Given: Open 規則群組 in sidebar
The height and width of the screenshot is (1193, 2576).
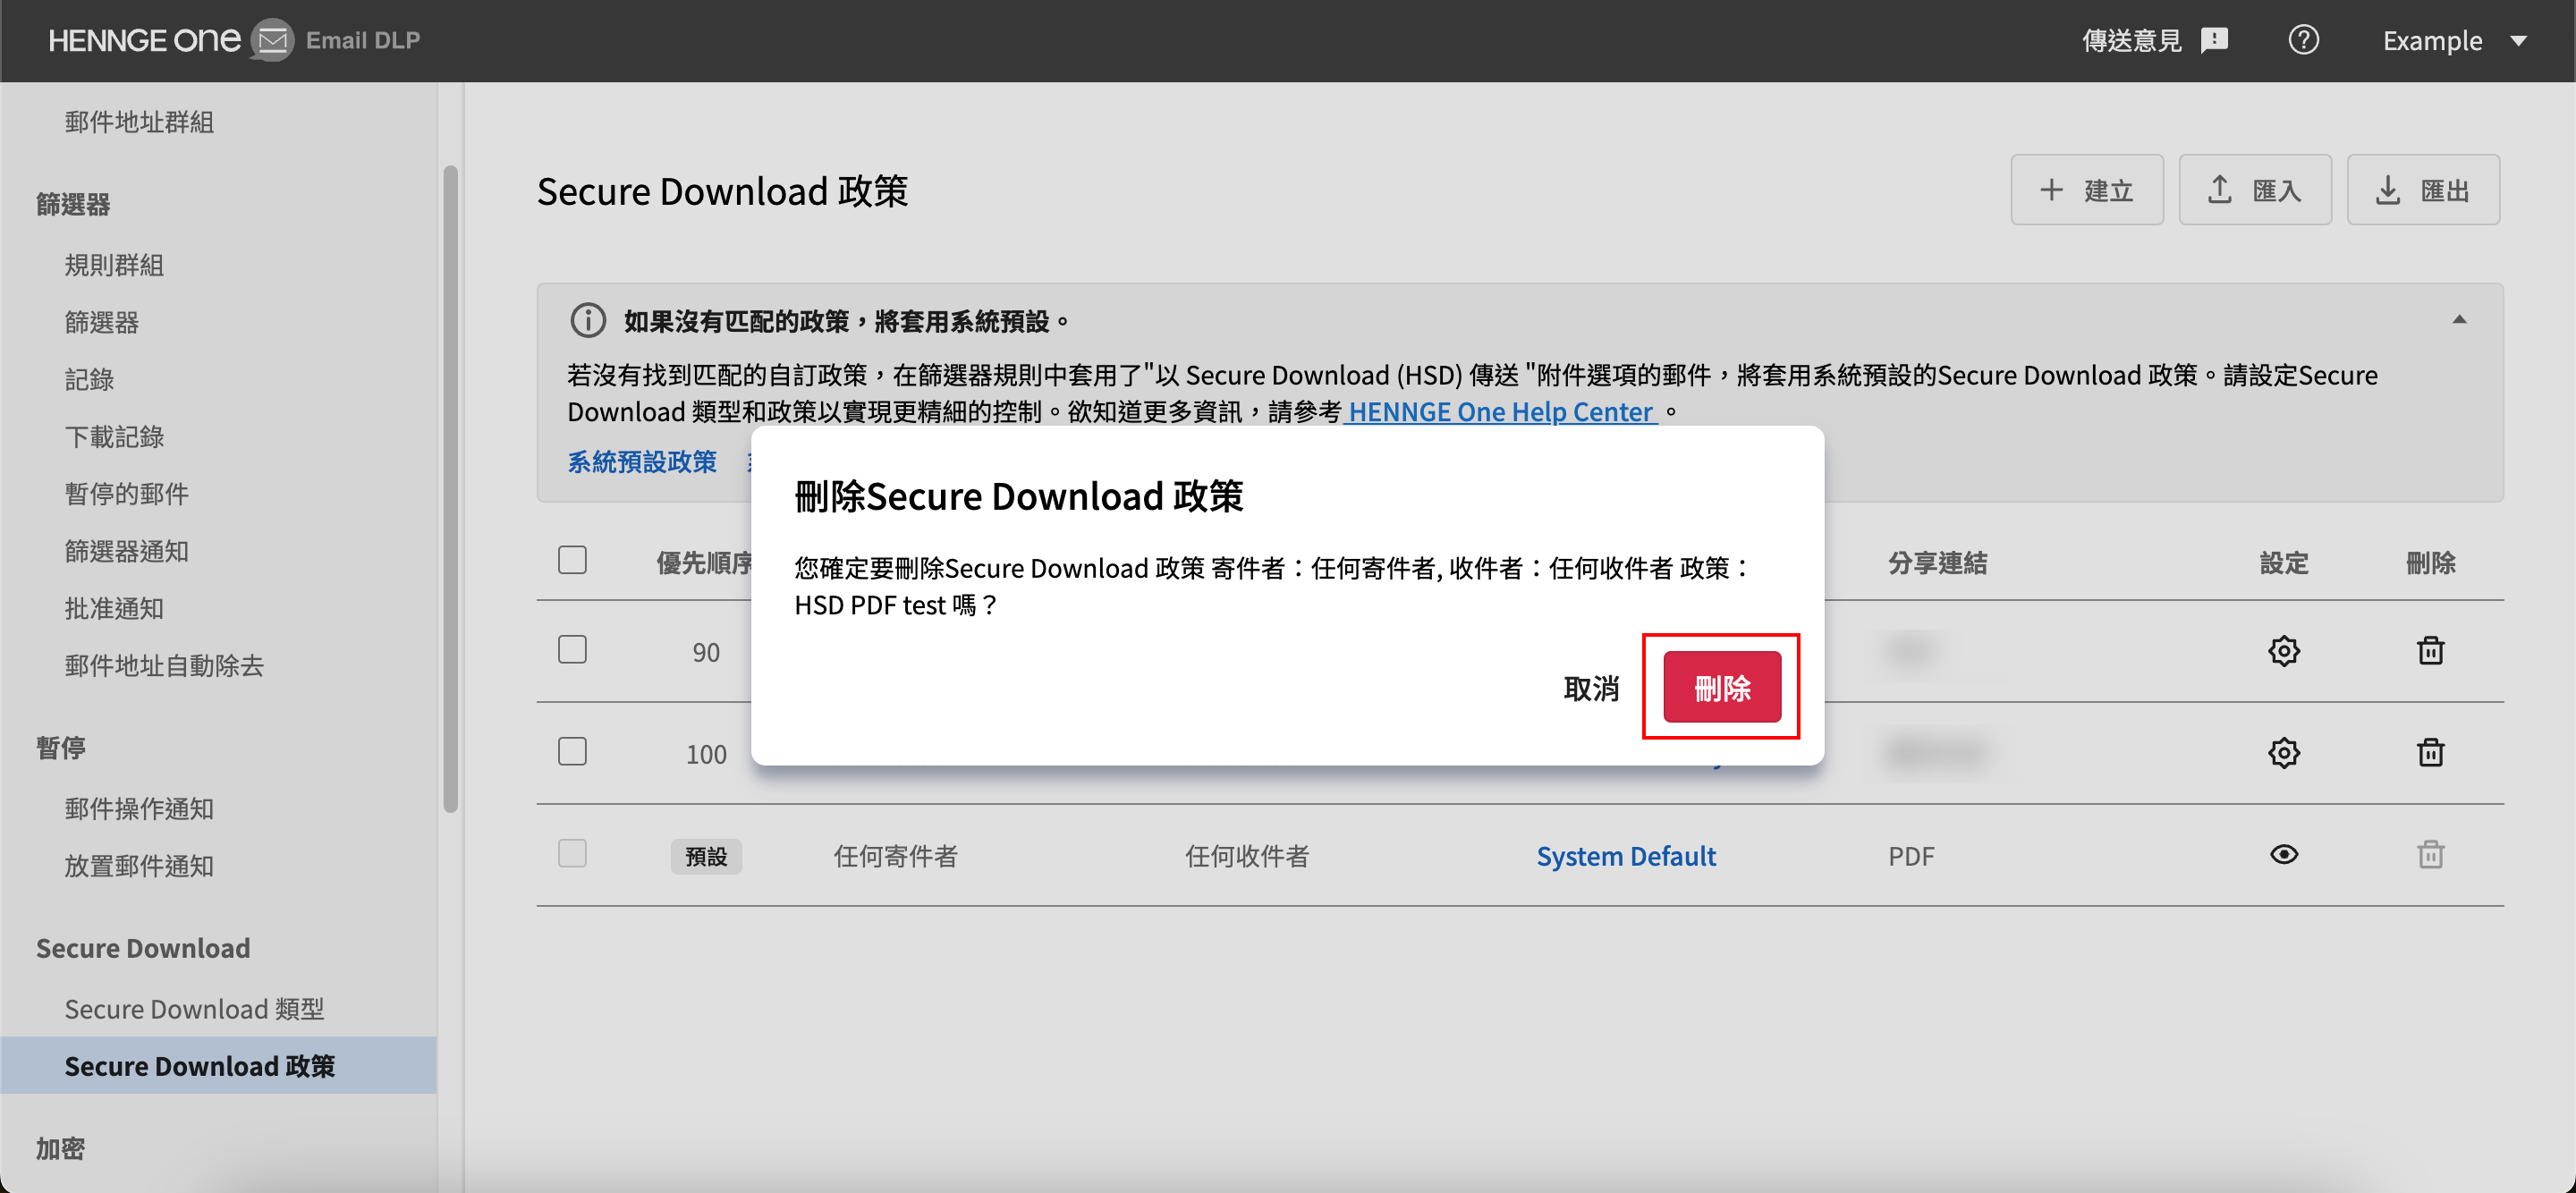Looking at the screenshot, I should (114, 264).
